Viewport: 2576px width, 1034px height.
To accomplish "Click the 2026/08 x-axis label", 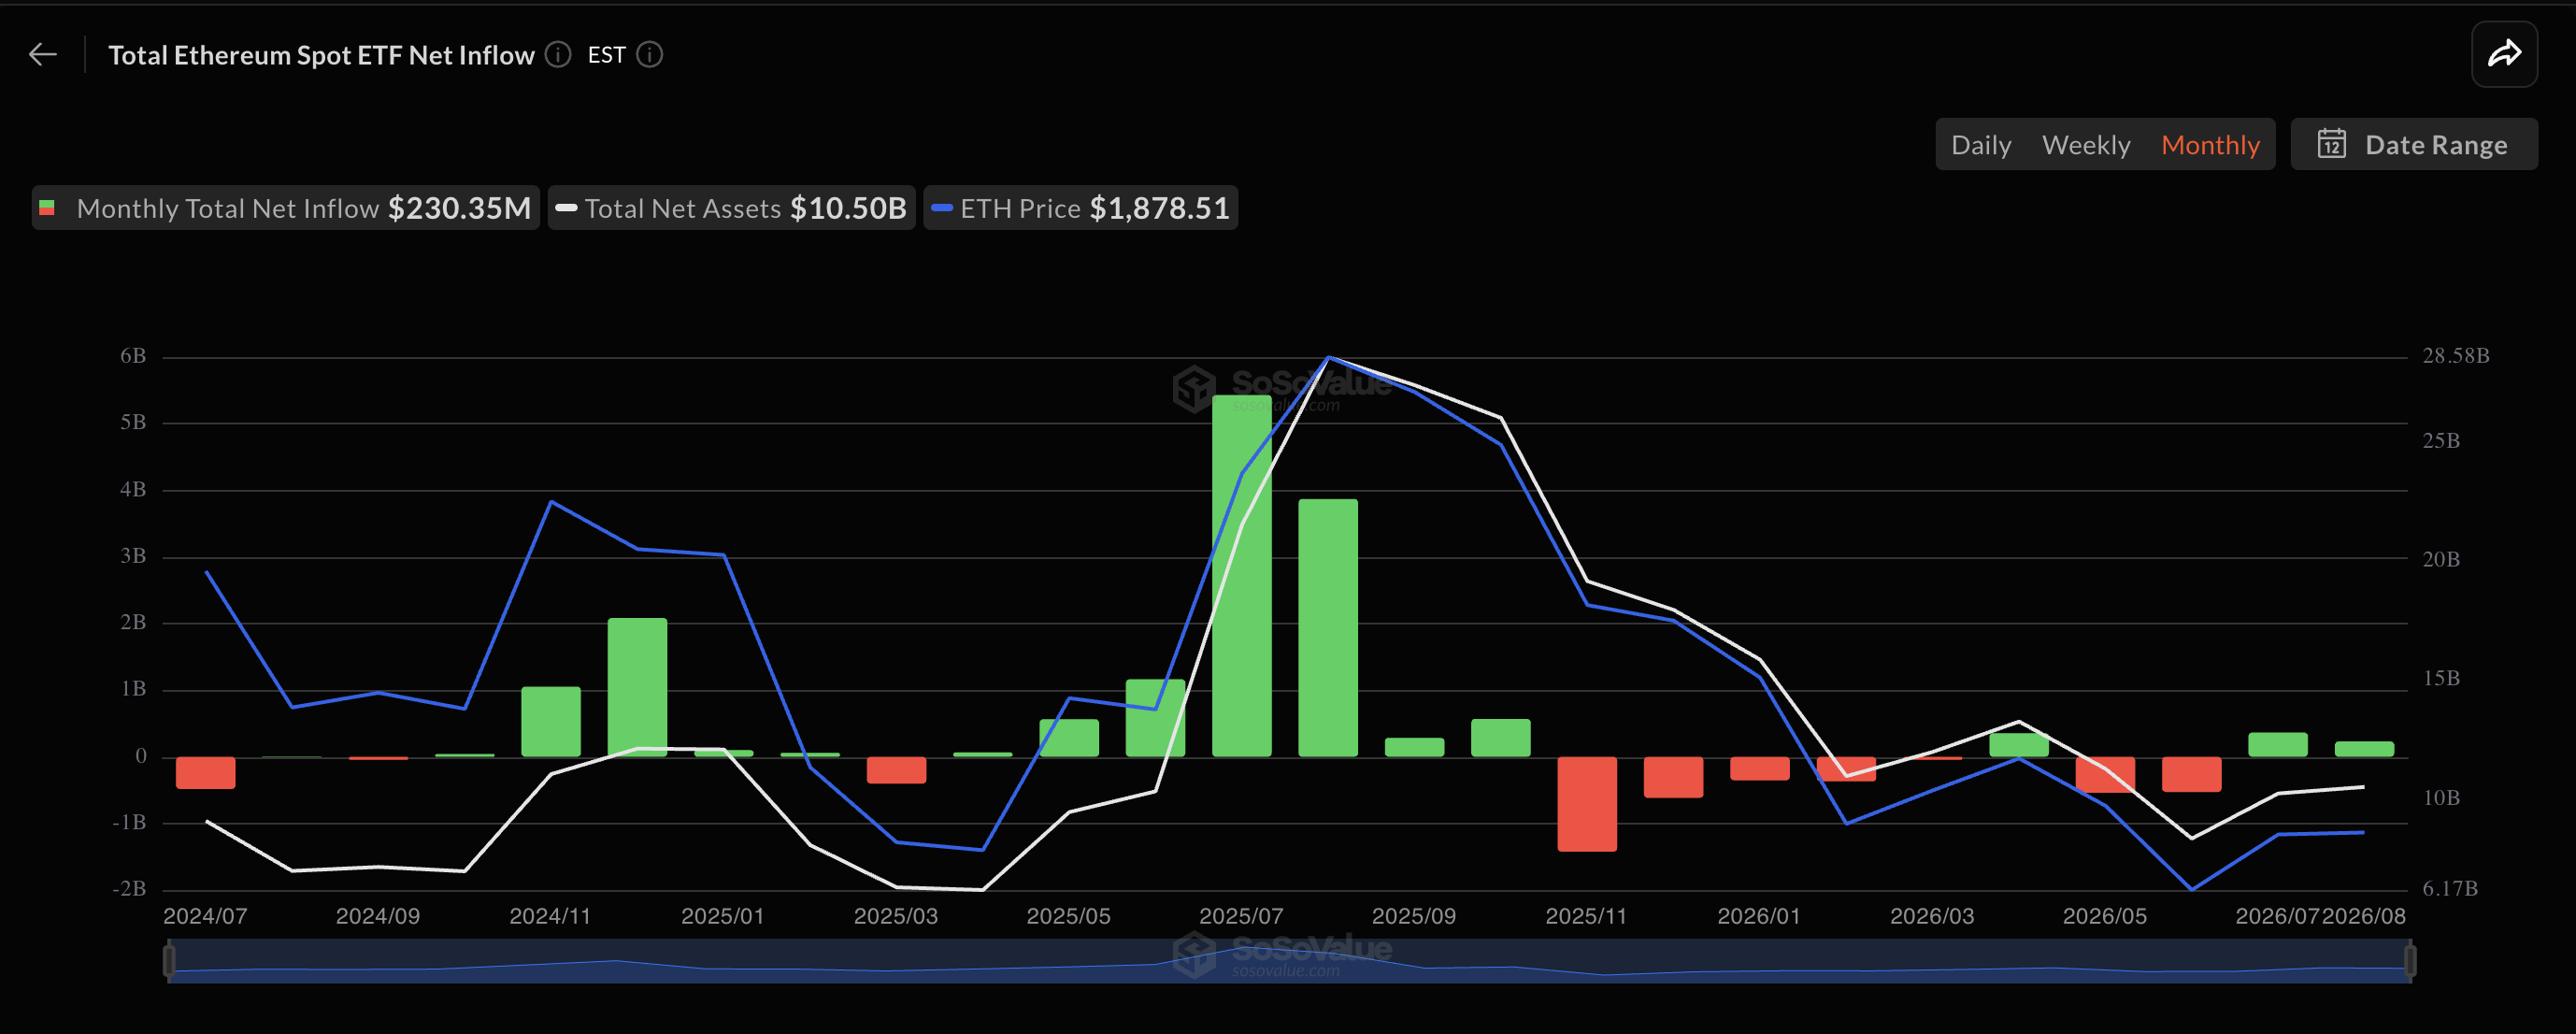I will 2364,916.
